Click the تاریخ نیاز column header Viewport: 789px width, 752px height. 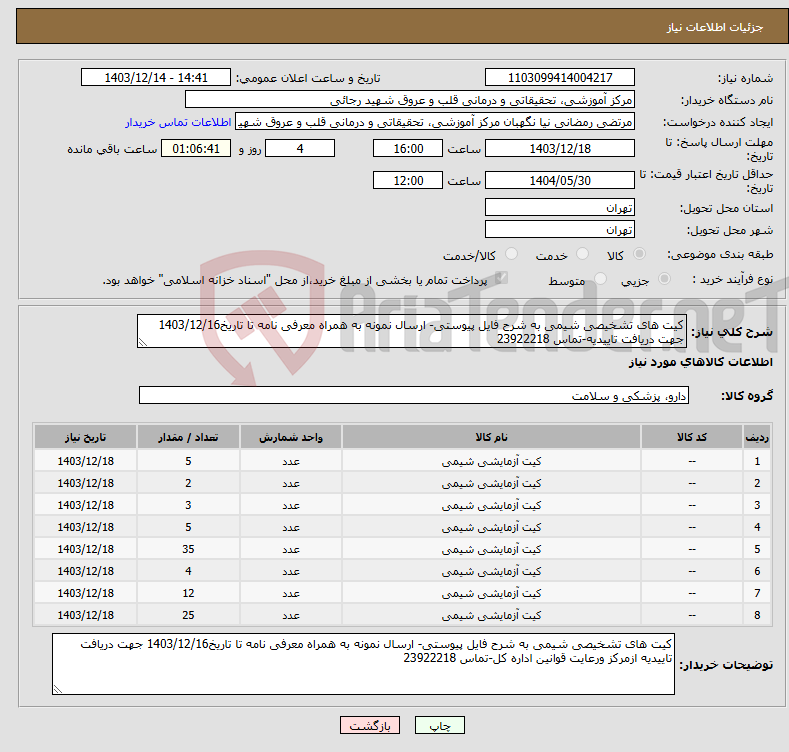point(86,437)
